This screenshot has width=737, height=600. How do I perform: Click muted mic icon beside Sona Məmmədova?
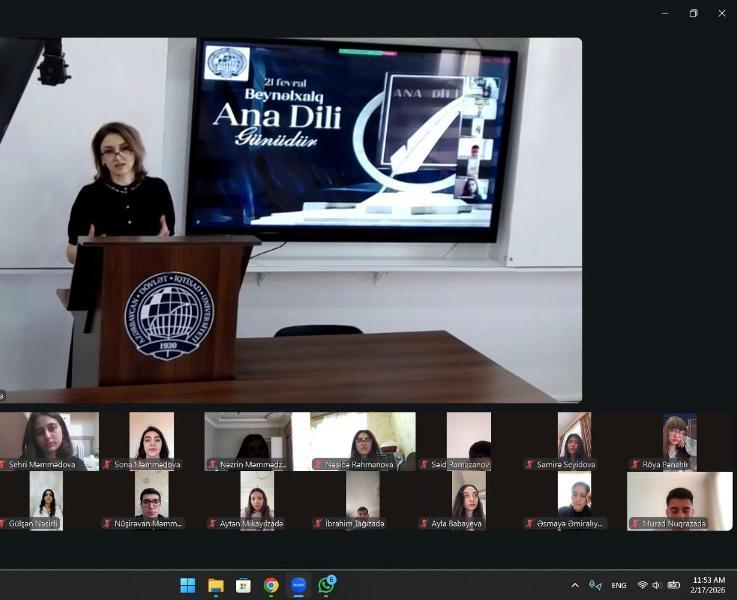click(107, 465)
